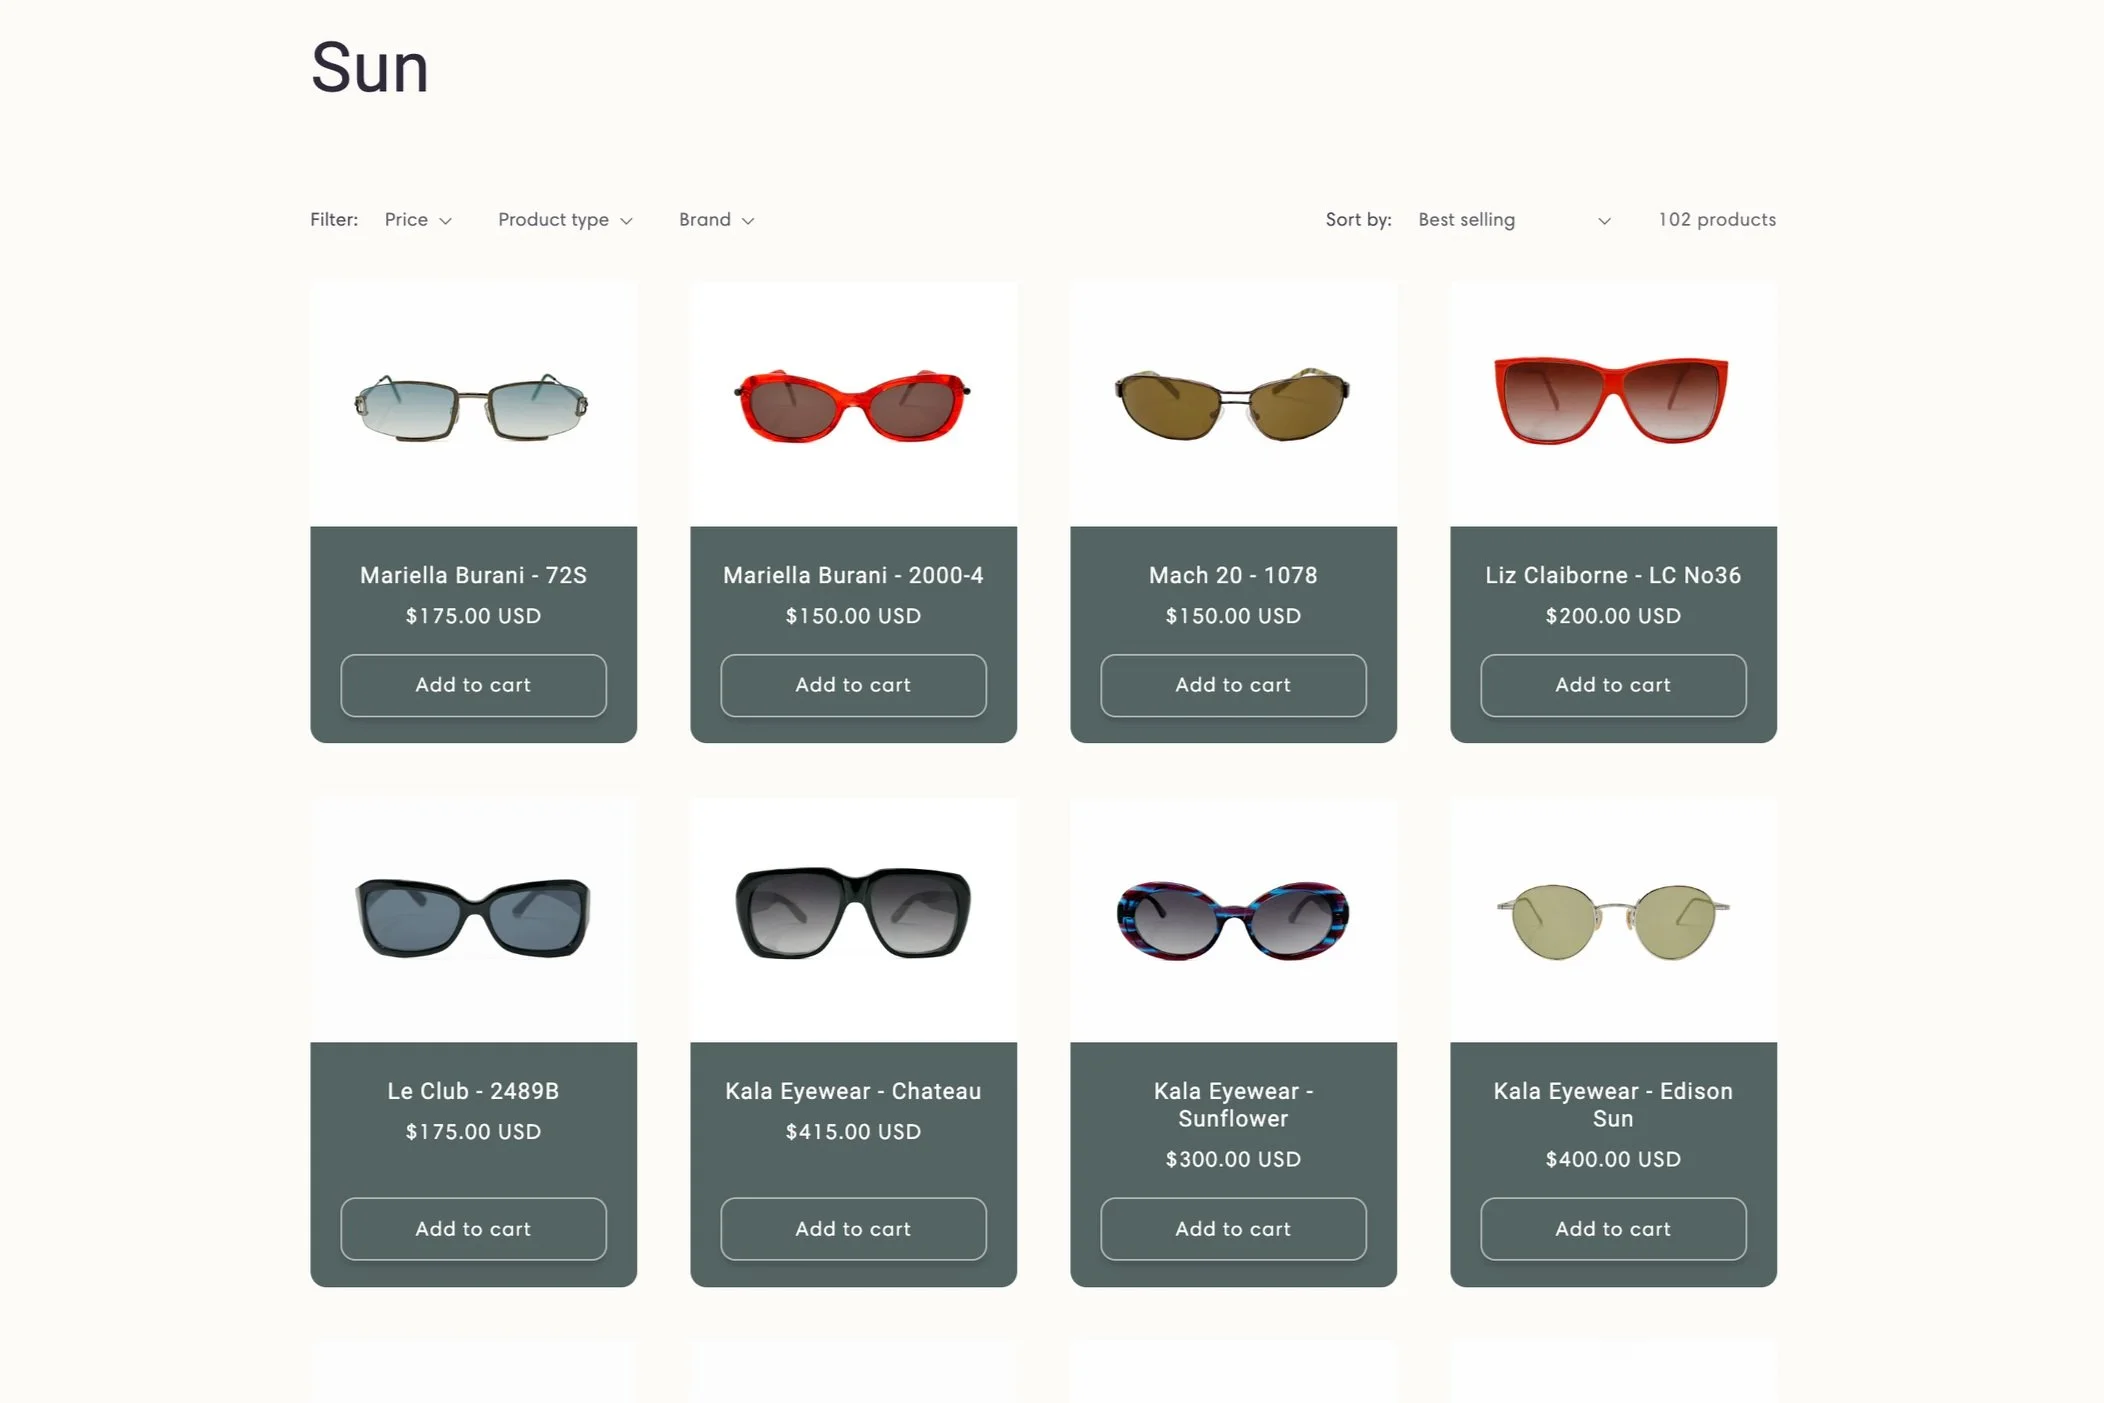
Task: Open the Best selling sort dropdown
Action: 1513,220
